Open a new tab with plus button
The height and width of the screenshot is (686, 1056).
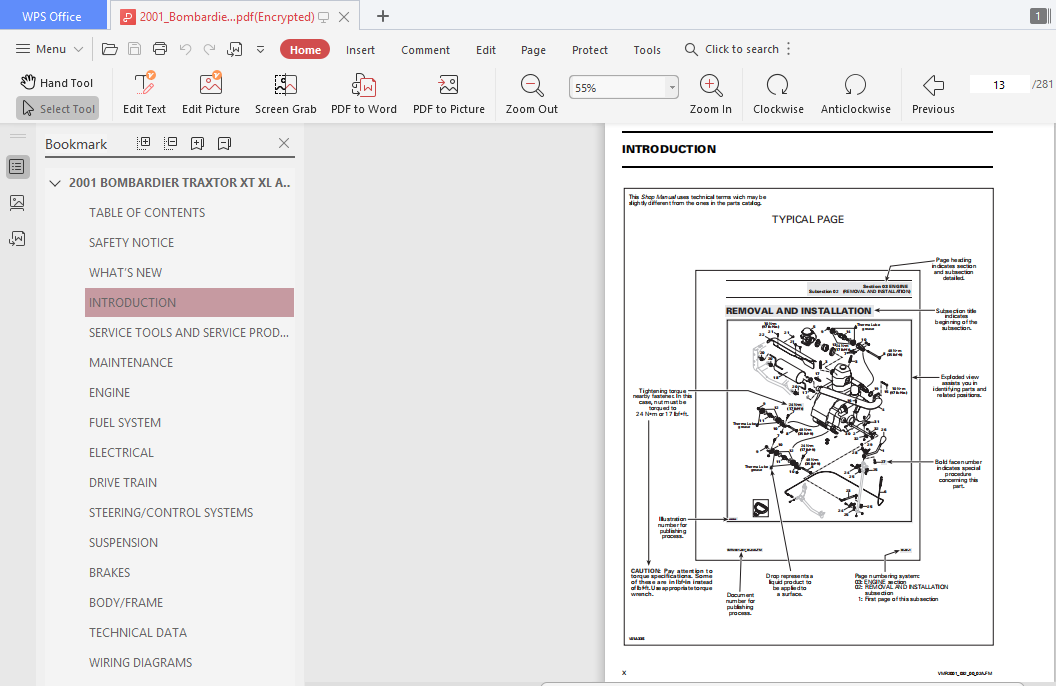(383, 16)
